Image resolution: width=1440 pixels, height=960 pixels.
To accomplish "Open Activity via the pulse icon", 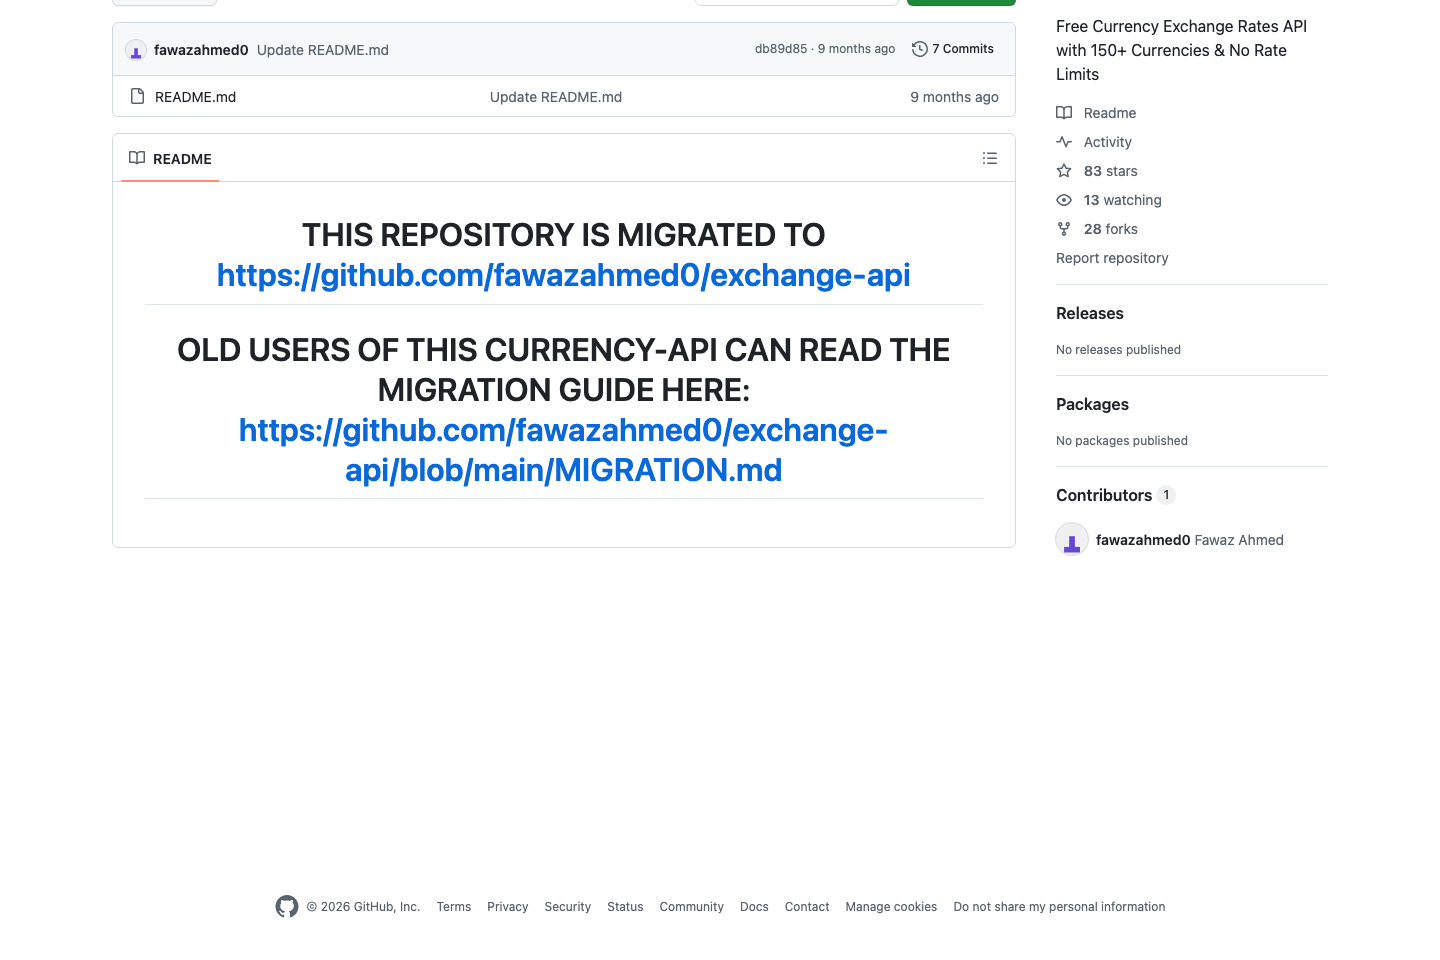I will click(1064, 142).
